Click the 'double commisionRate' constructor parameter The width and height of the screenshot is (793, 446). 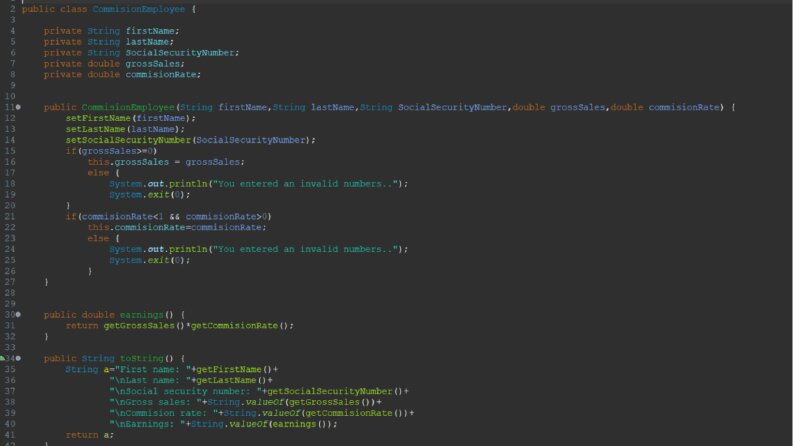coord(665,107)
